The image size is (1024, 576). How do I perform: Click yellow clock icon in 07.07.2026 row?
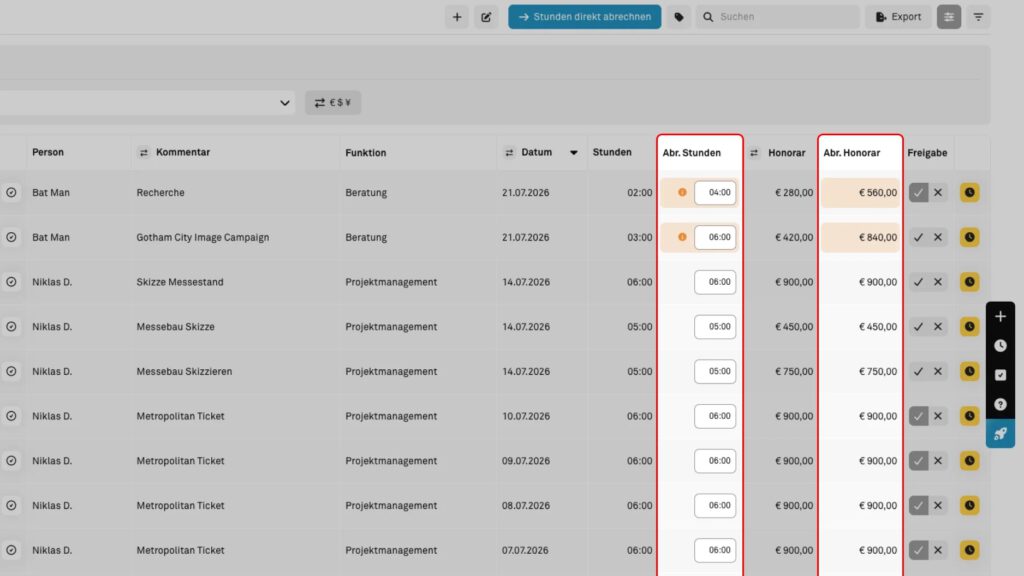point(970,551)
